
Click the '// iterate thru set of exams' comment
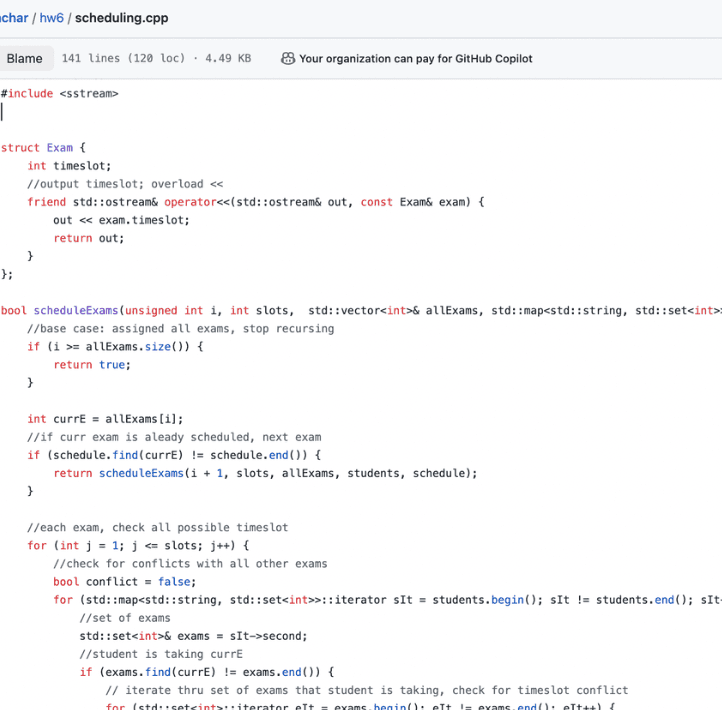pos(367,690)
